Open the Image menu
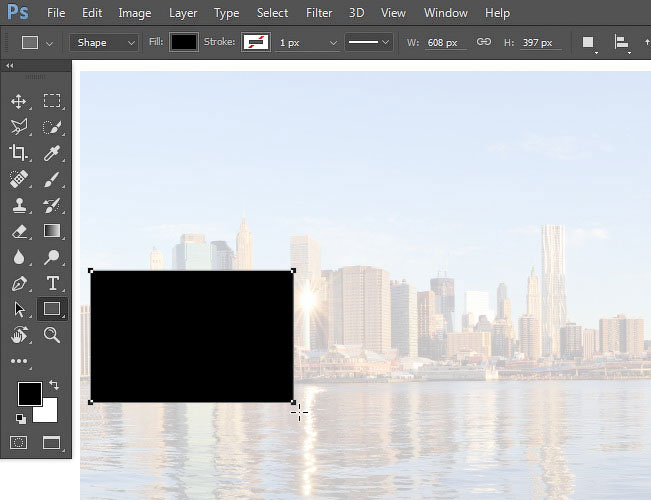 pos(135,13)
